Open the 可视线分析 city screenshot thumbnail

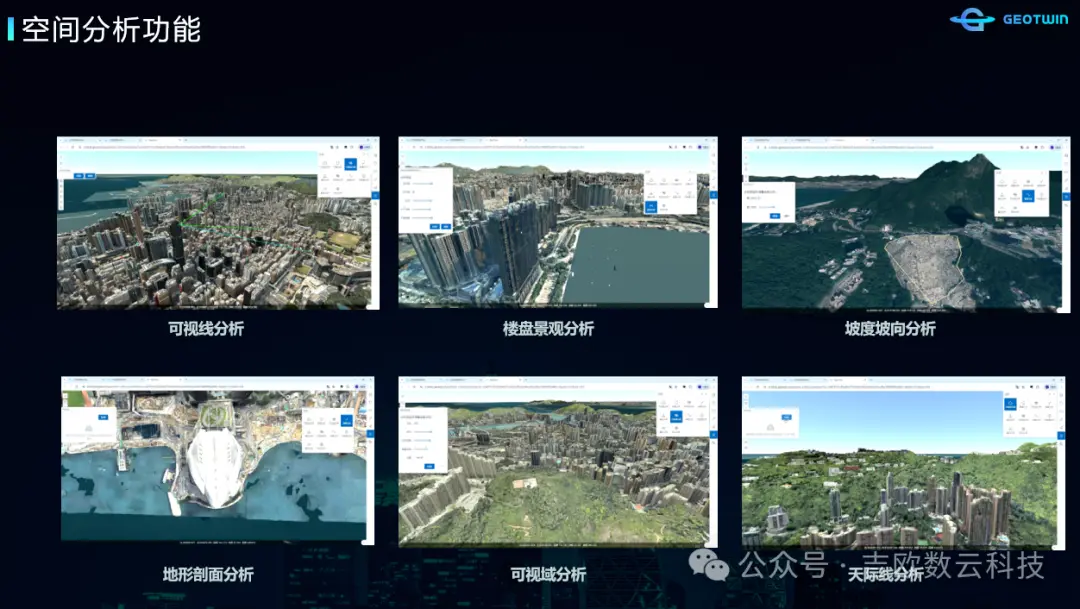click(x=218, y=223)
